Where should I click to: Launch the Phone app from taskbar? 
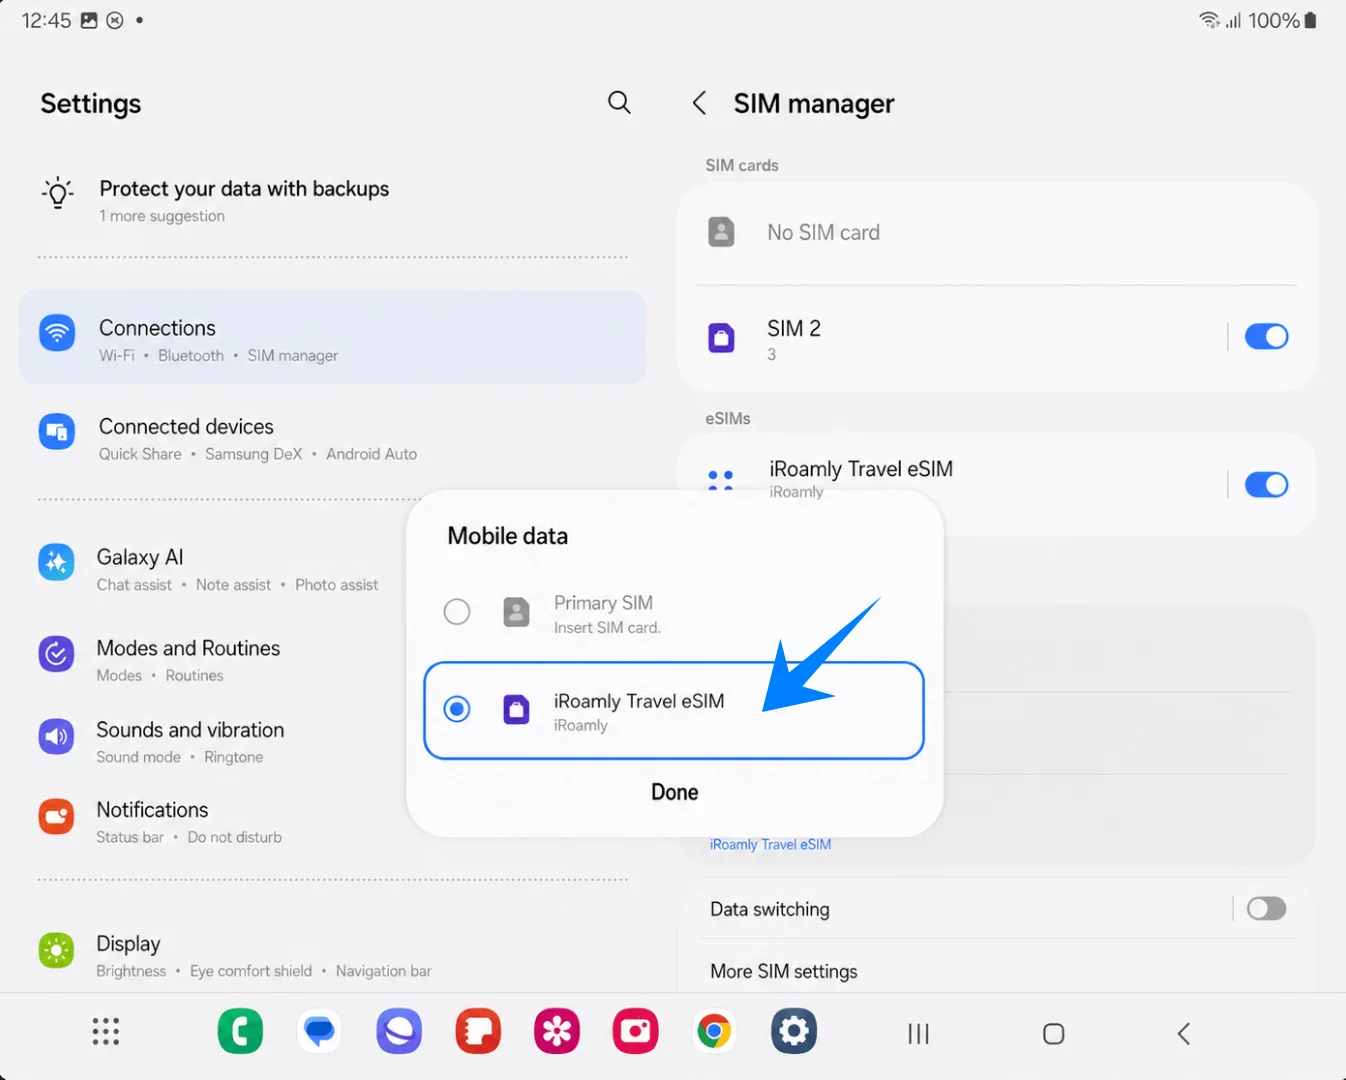coord(240,1031)
